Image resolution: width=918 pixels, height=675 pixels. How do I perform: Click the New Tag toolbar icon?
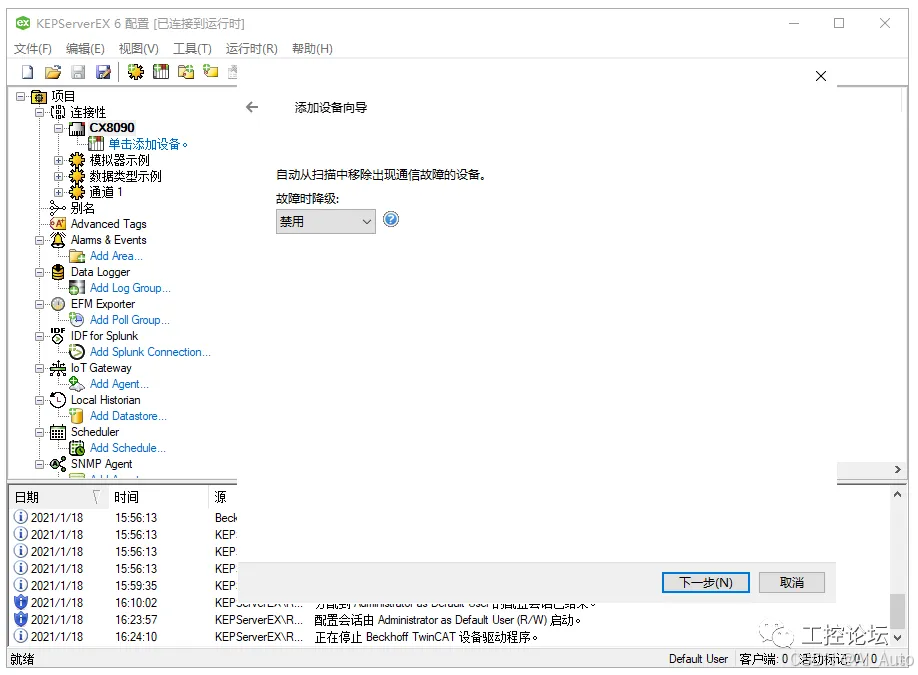(211, 72)
